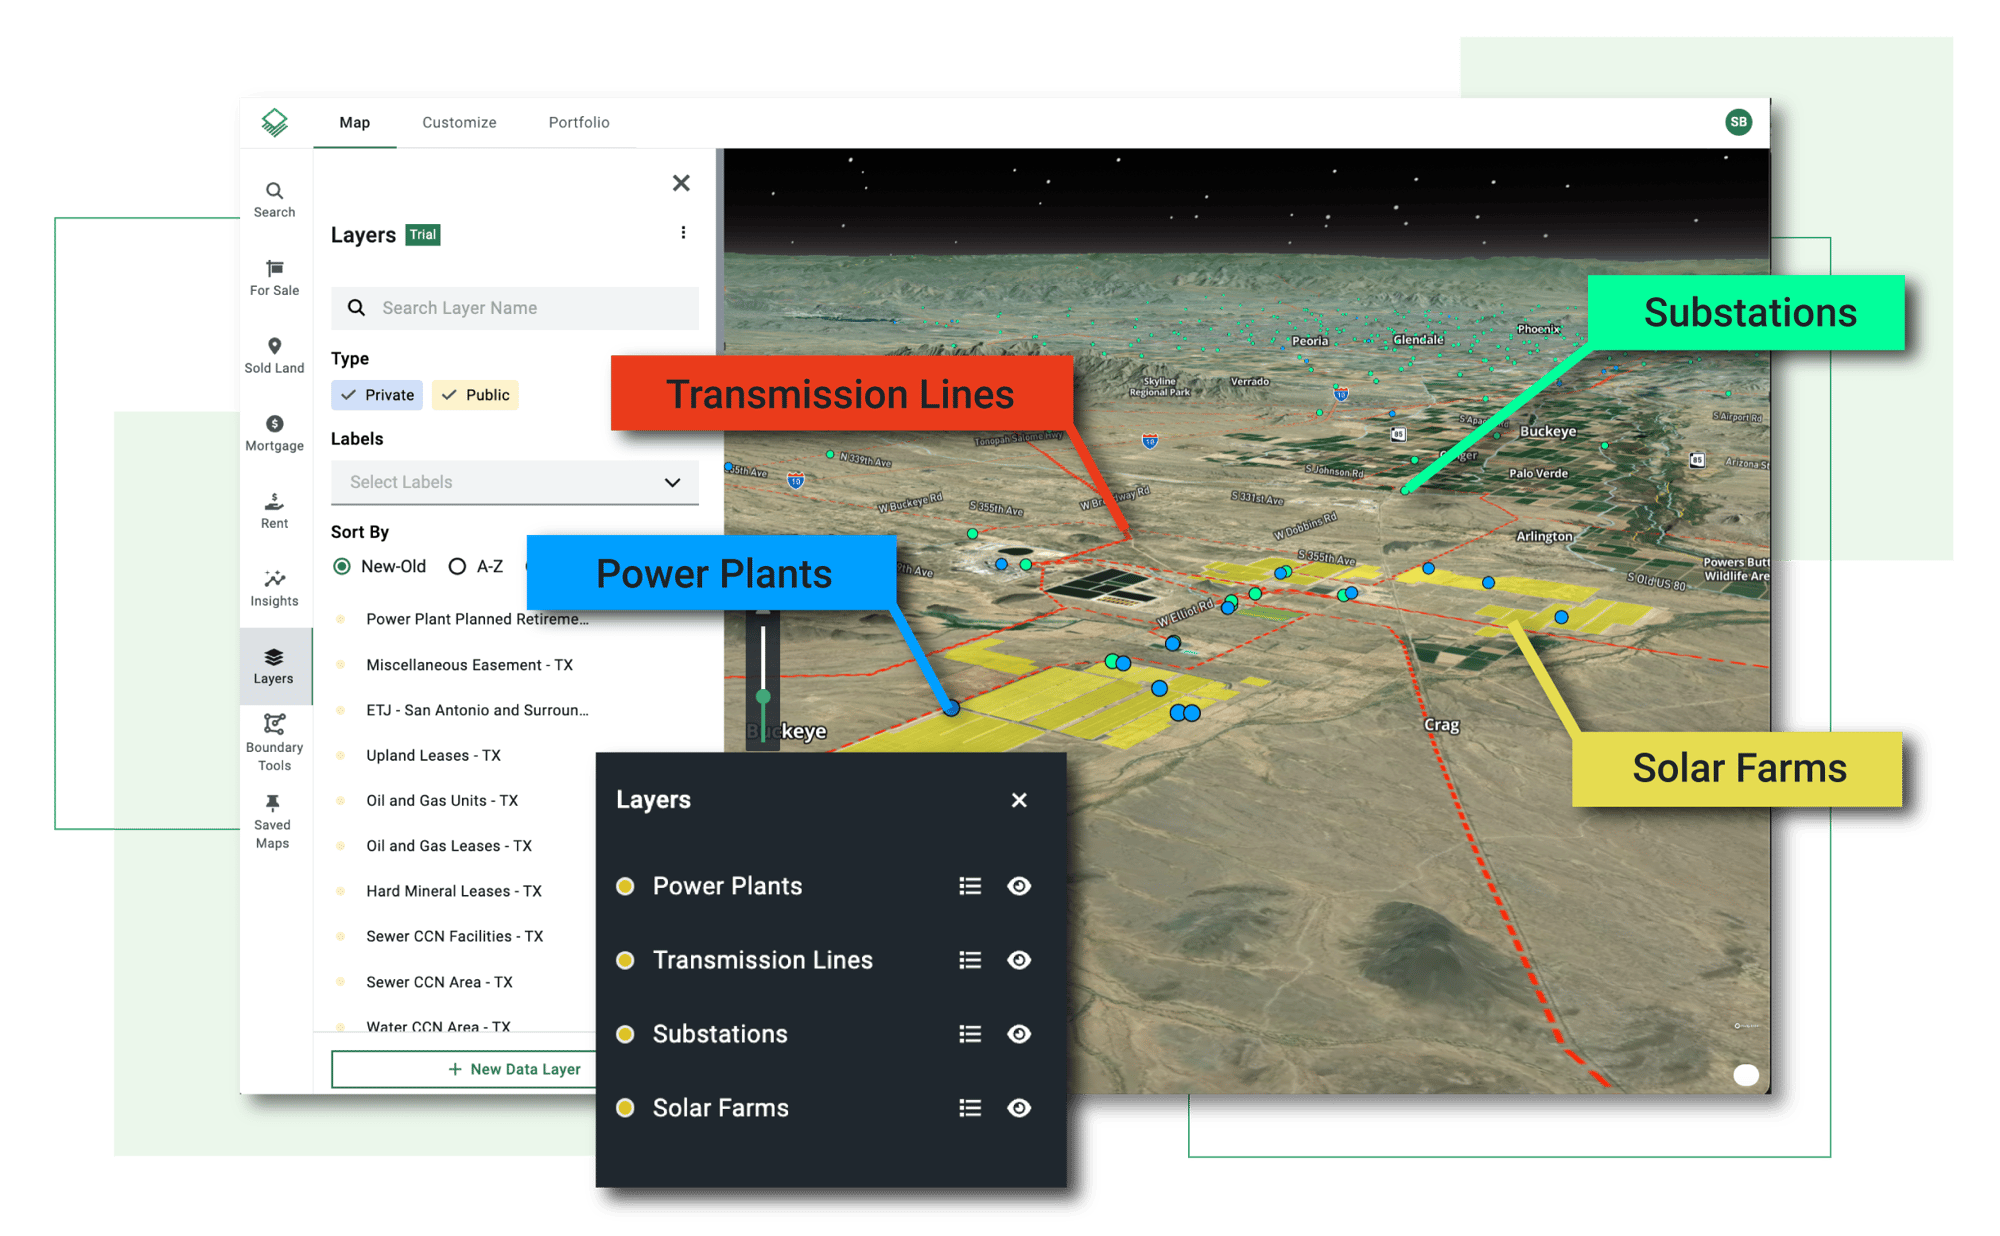
Task: Select Sewer CCN Facilities - TX layer
Action: coord(454,936)
